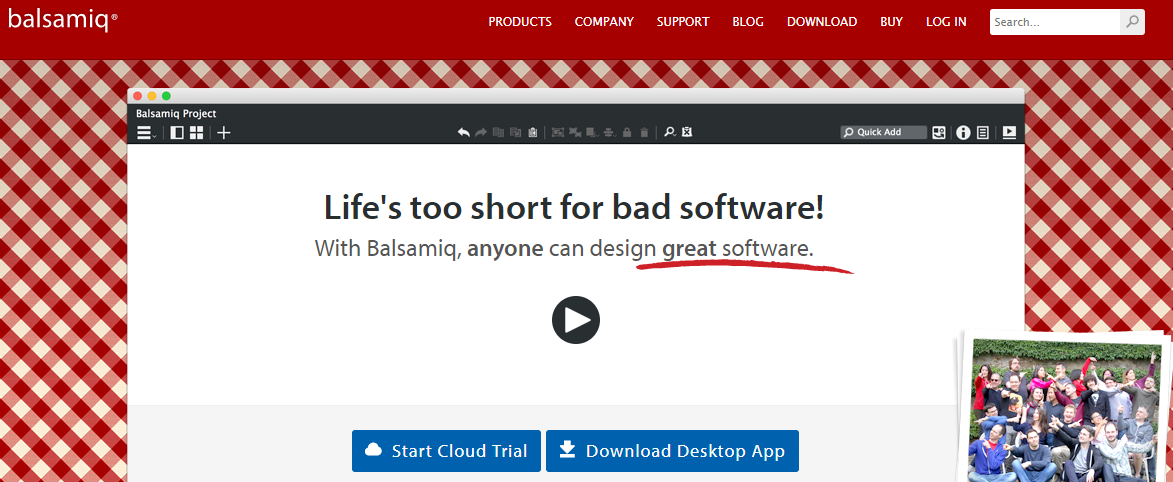Open the SUPPORT menu
This screenshot has height=482, width=1173.
tap(683, 22)
